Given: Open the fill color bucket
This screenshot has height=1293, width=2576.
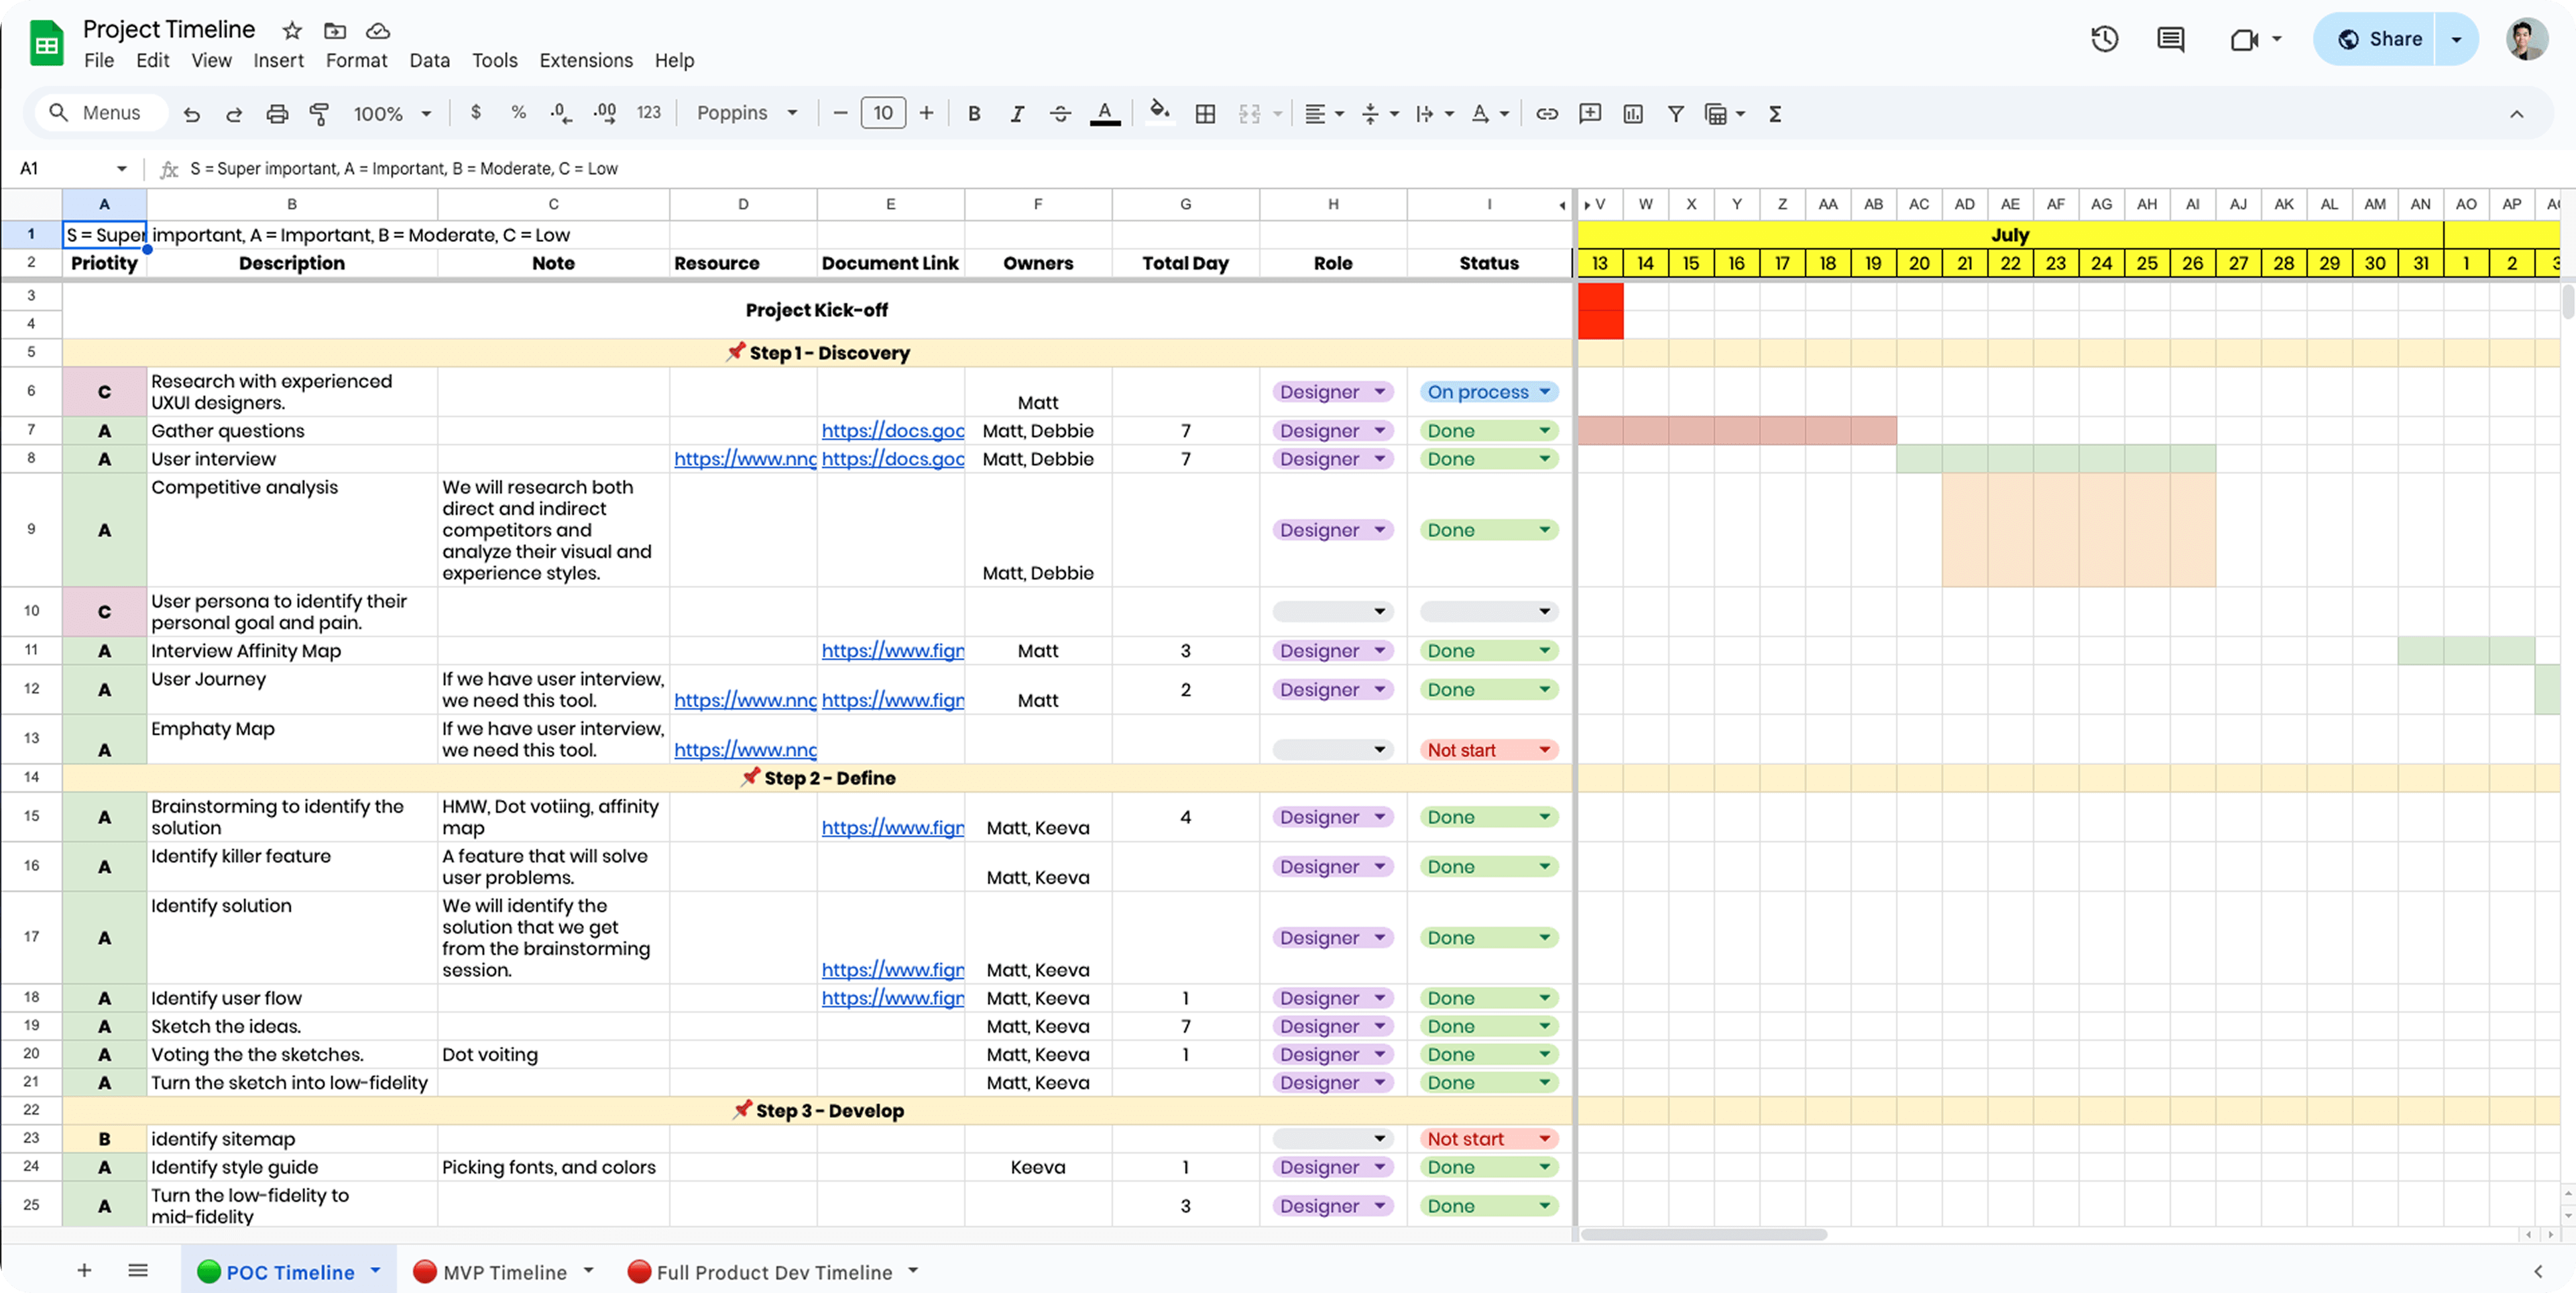Looking at the screenshot, I should click(1160, 112).
